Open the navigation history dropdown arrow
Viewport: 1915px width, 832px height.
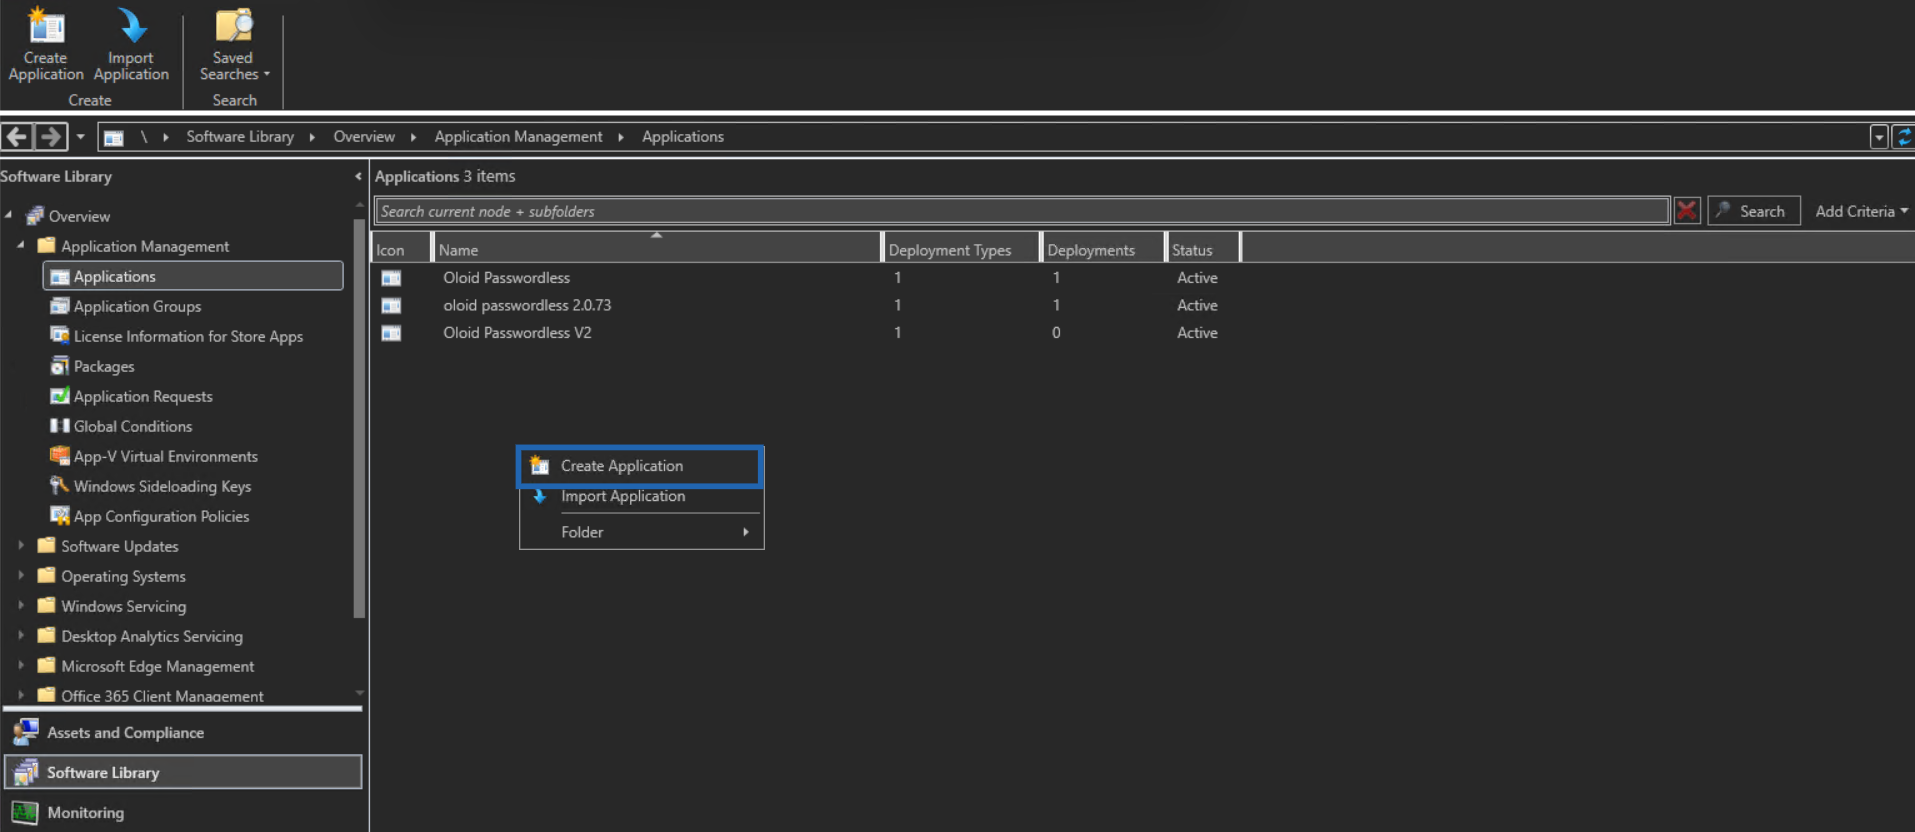81,136
